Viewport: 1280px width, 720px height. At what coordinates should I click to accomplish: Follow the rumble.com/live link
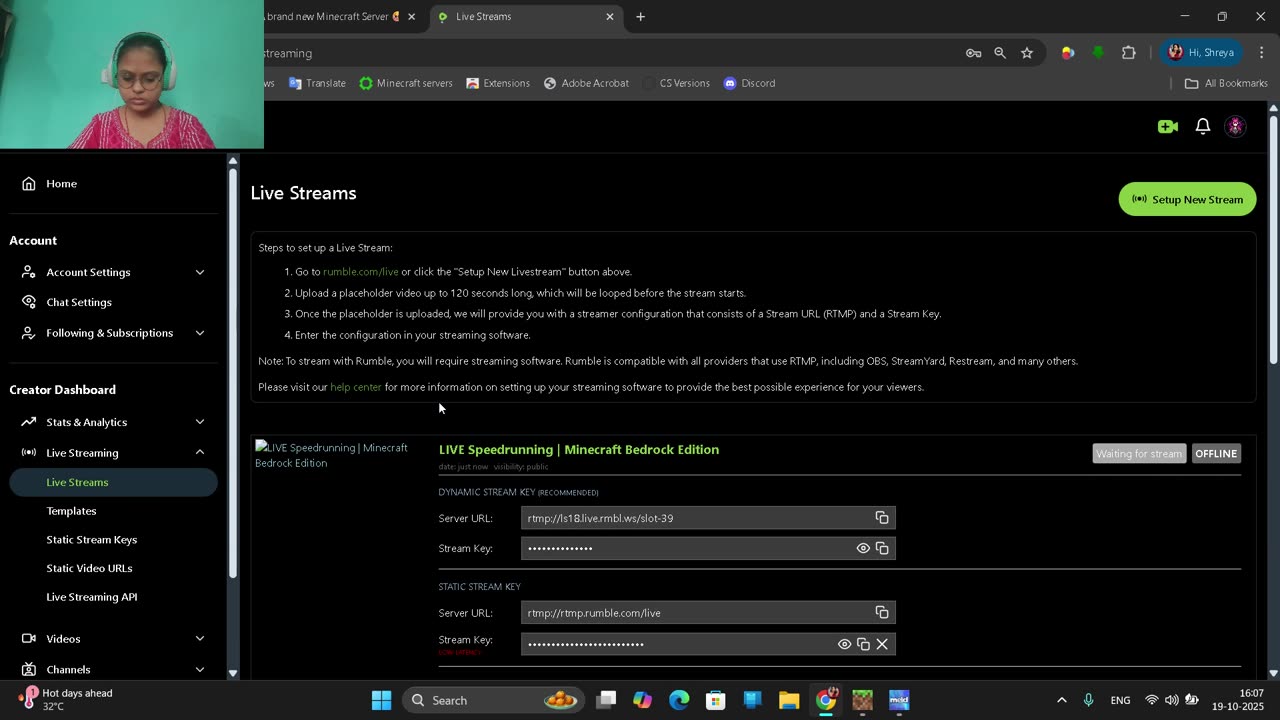coord(360,272)
